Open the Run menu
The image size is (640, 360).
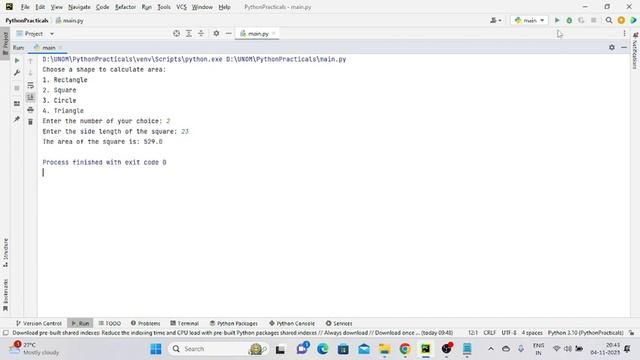pyautogui.click(x=147, y=7)
